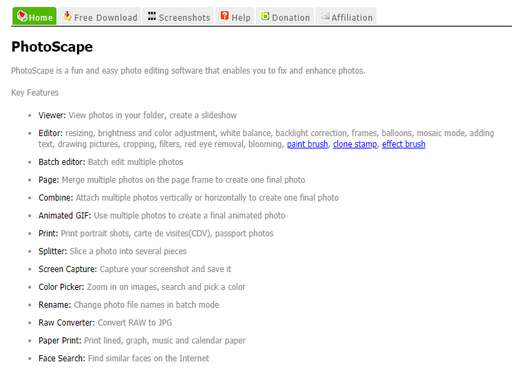Click the green Donation icon

(265, 16)
